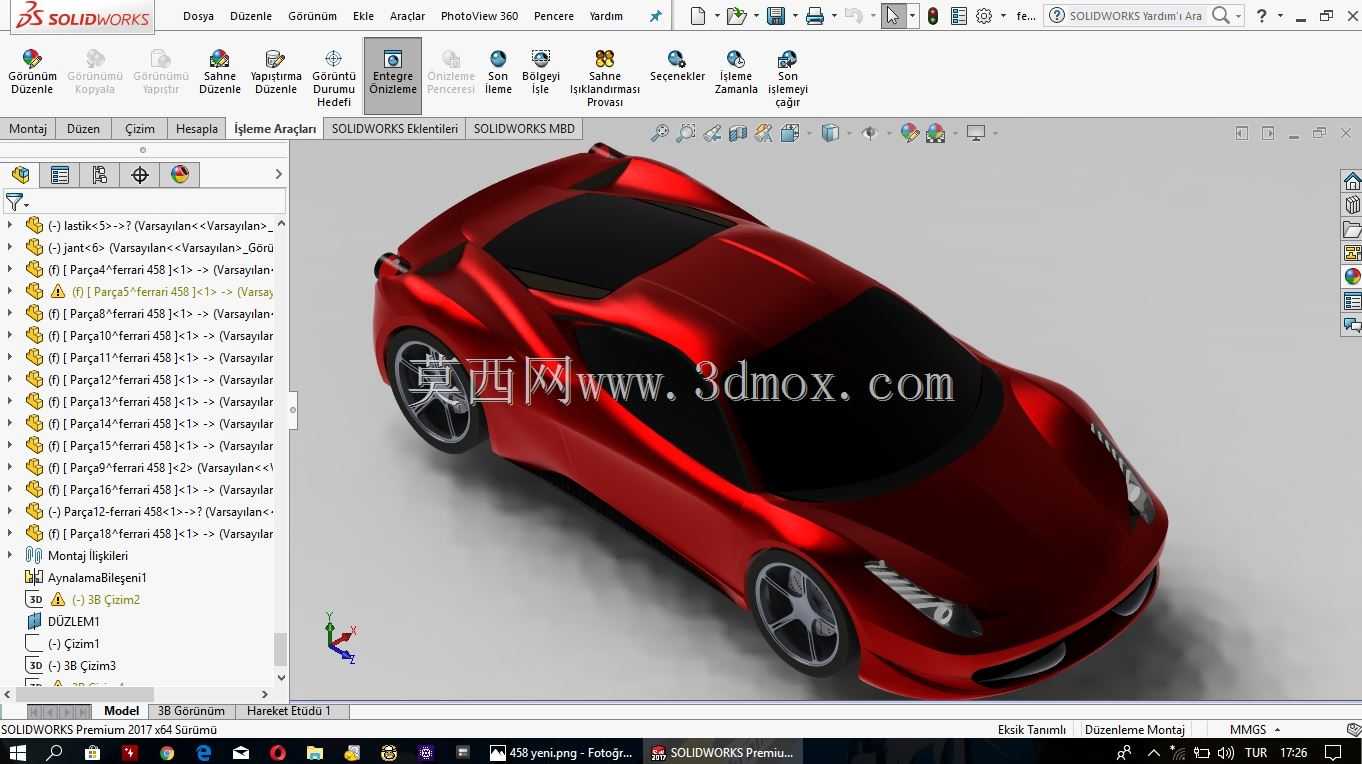Viewport: 1362px width, 764px height.
Task: Open the Araçlar menu
Action: click(407, 16)
